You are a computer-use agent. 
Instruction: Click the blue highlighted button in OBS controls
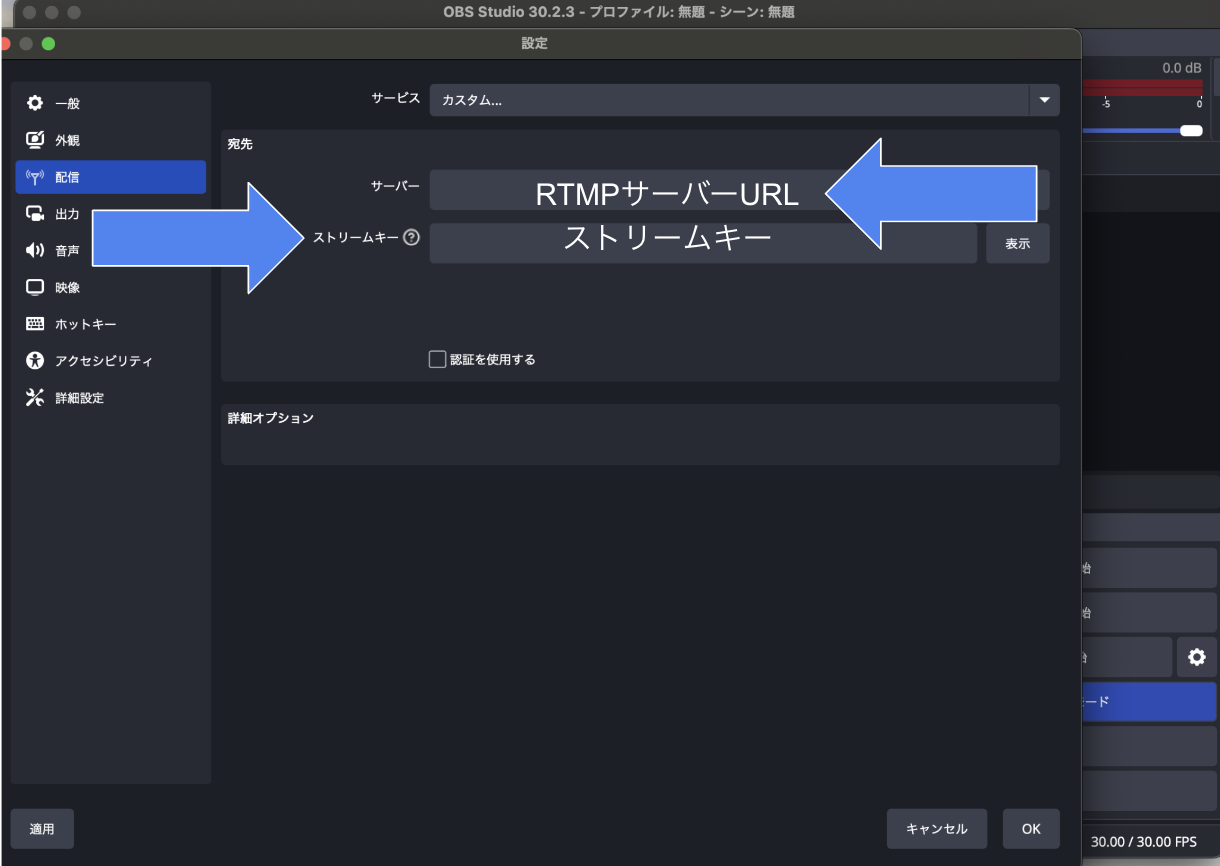coord(1149,702)
